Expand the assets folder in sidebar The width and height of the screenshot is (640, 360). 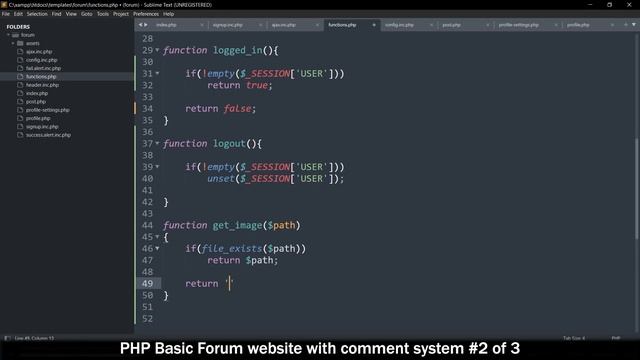tap(13, 43)
